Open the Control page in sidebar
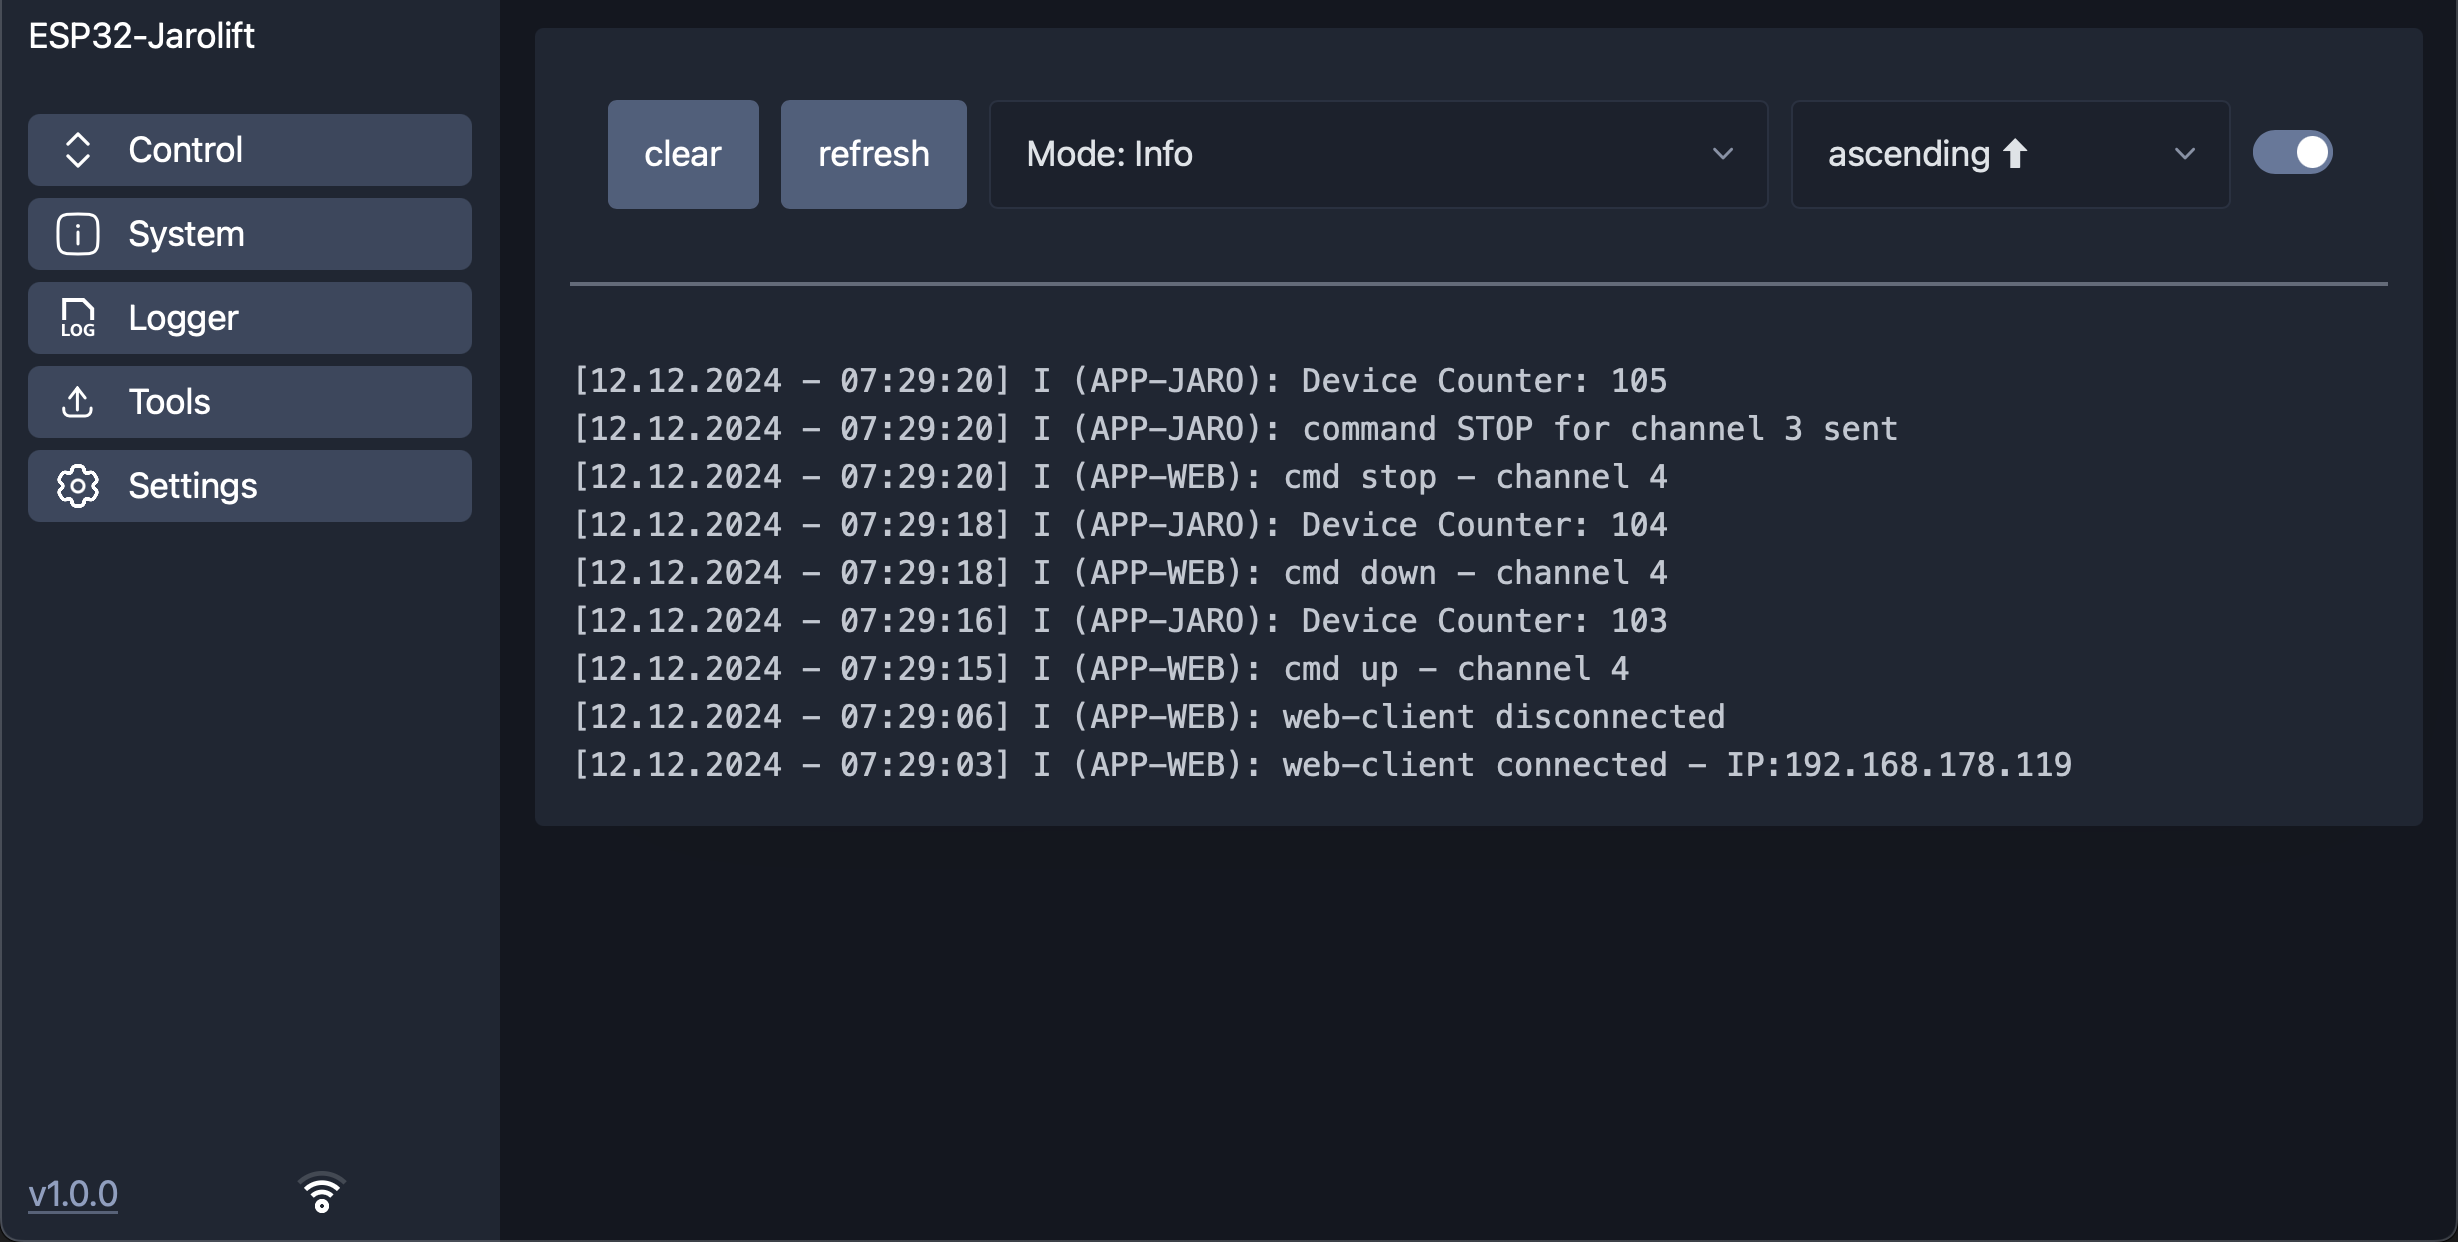The width and height of the screenshot is (2458, 1242). coord(250,150)
